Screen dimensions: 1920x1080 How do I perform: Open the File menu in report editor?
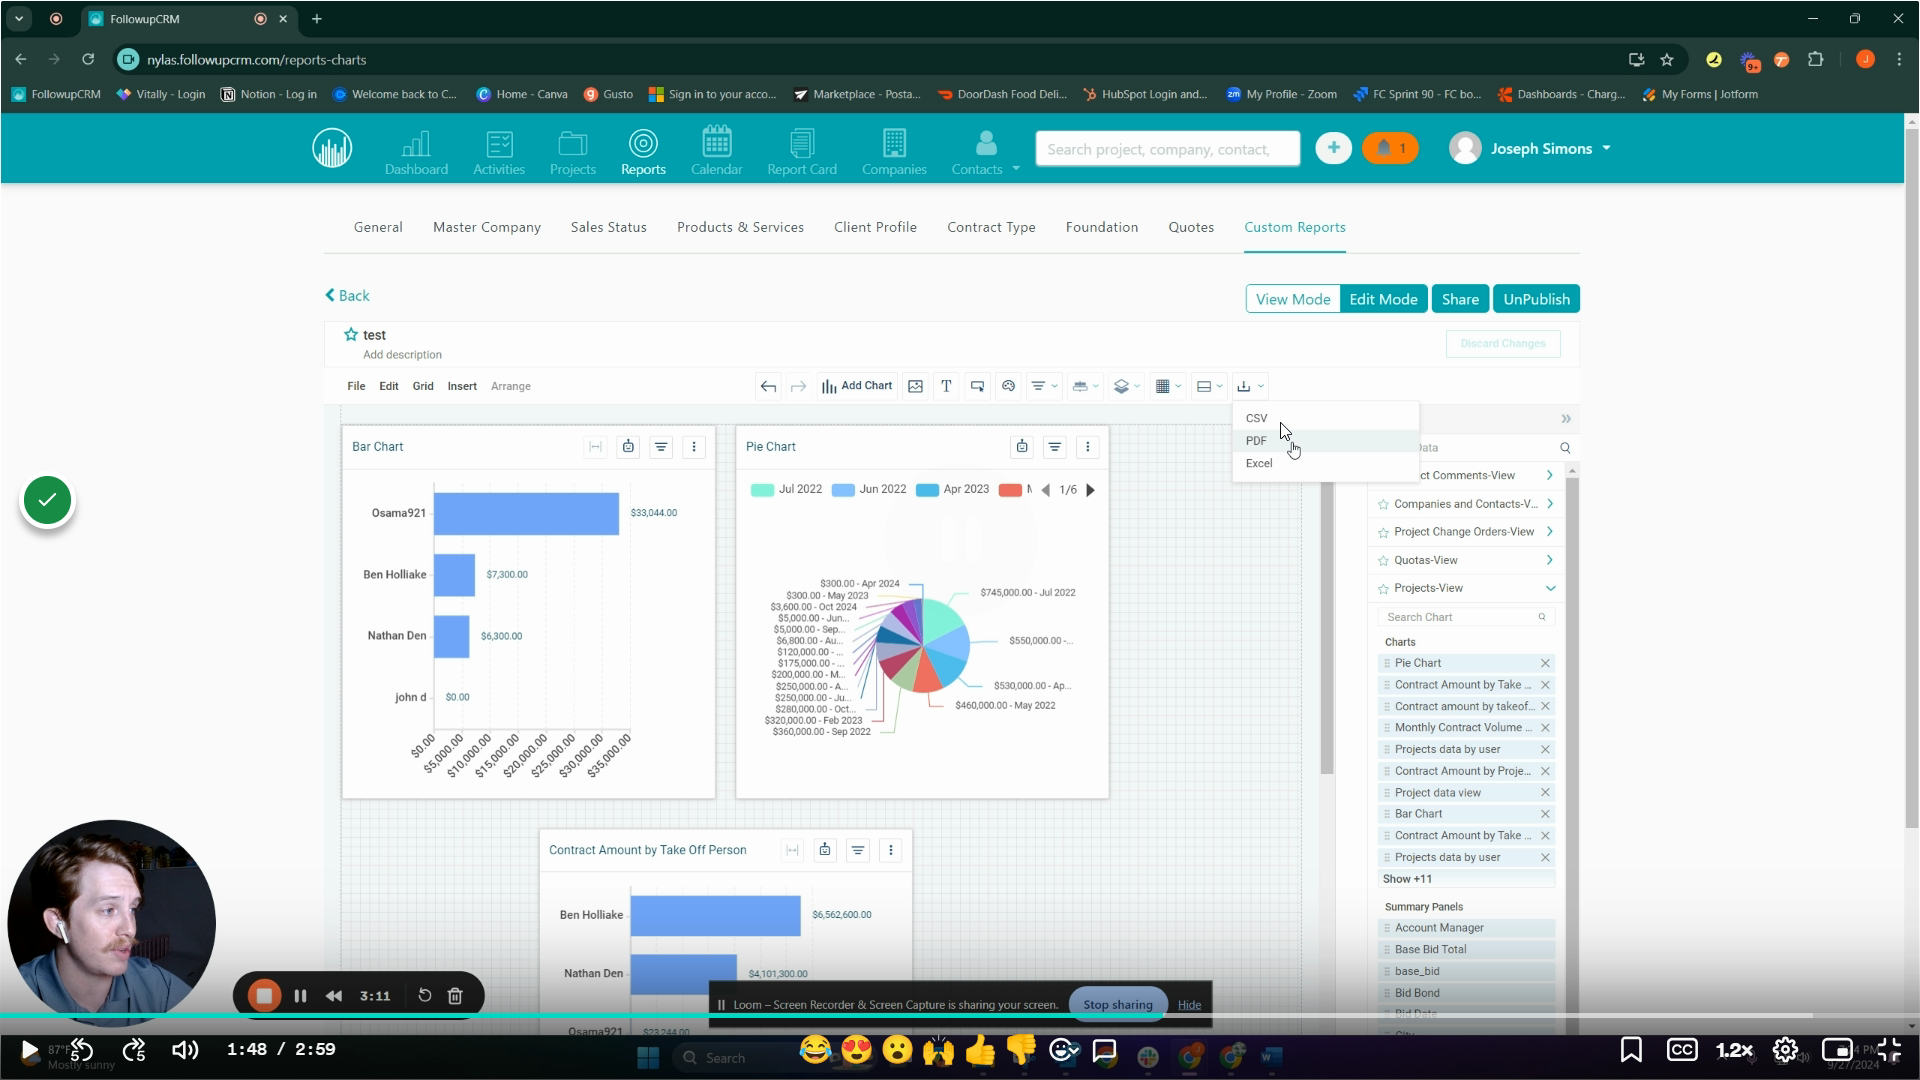coord(356,386)
